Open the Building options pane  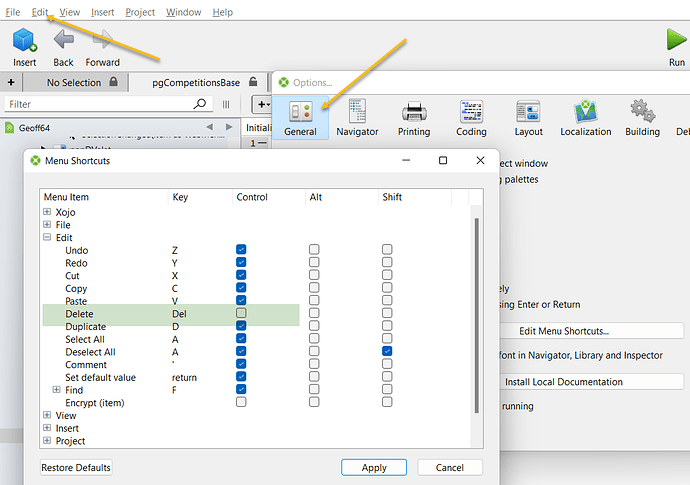[642, 118]
